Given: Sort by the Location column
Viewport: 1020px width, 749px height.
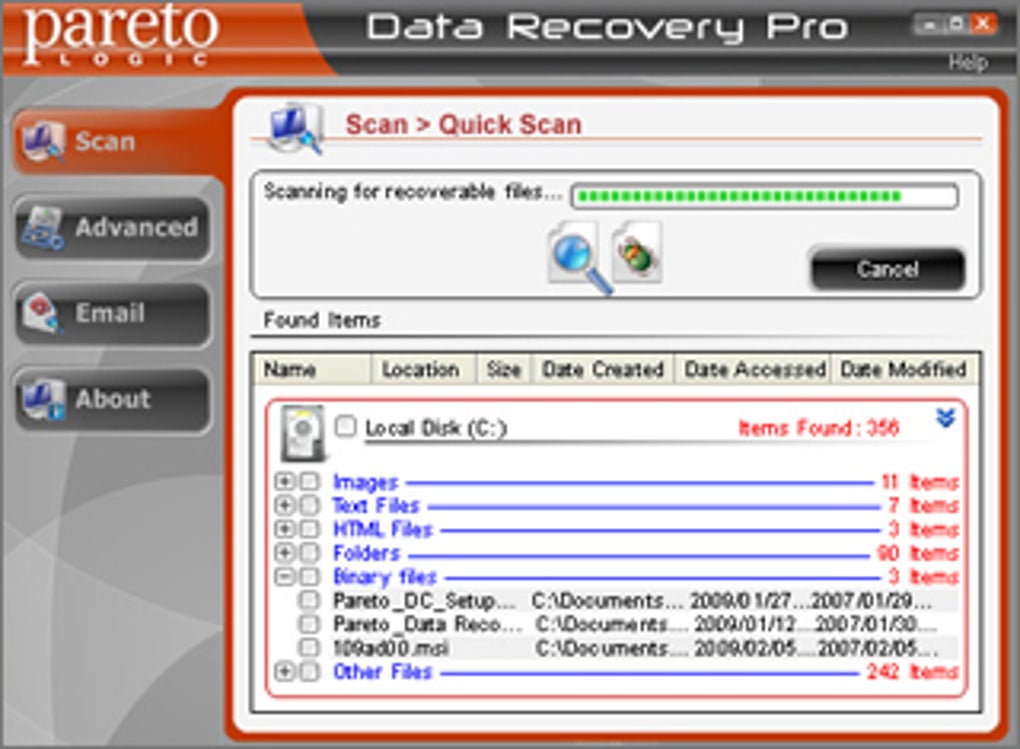Looking at the screenshot, I should 423,370.
